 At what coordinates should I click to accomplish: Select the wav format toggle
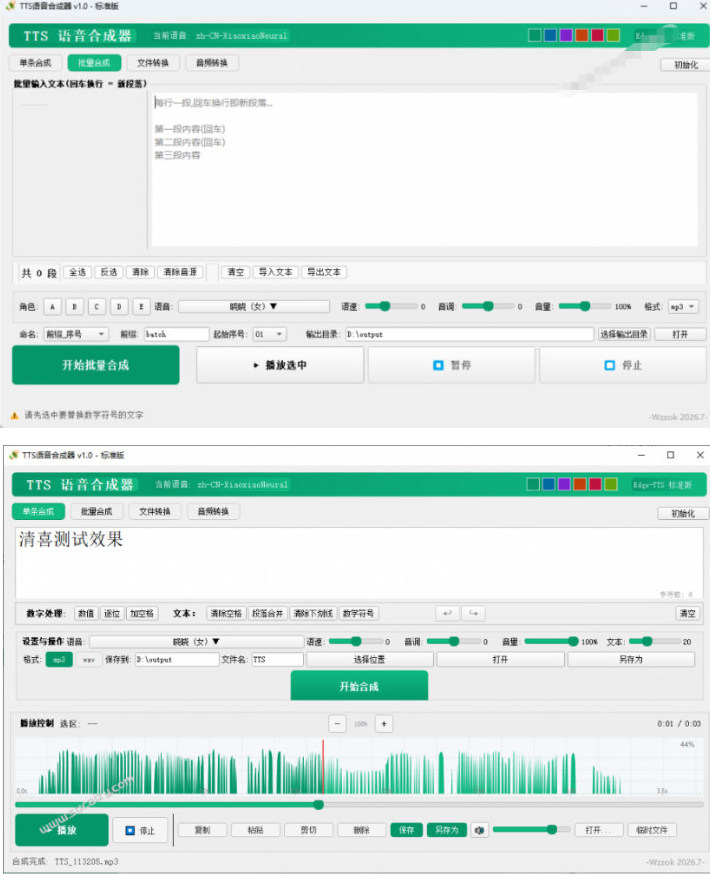[x=88, y=659]
